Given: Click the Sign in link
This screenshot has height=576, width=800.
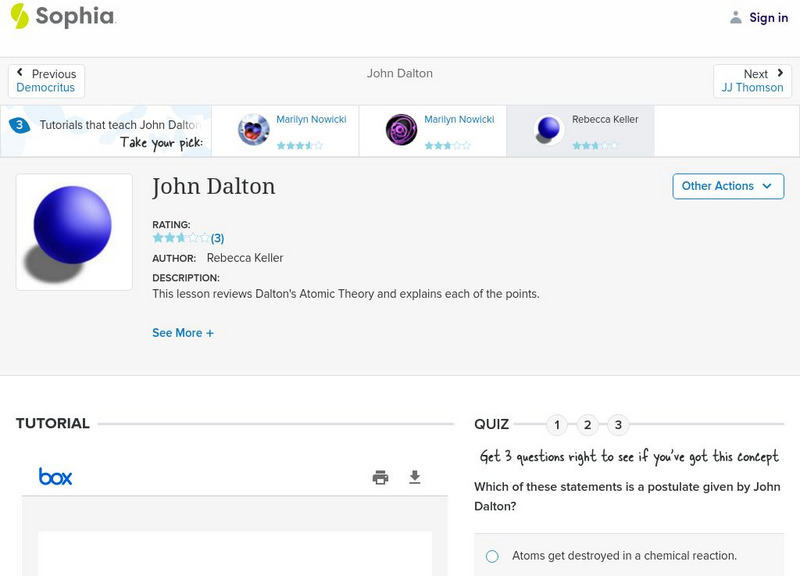Looking at the screenshot, I should tap(768, 18).
